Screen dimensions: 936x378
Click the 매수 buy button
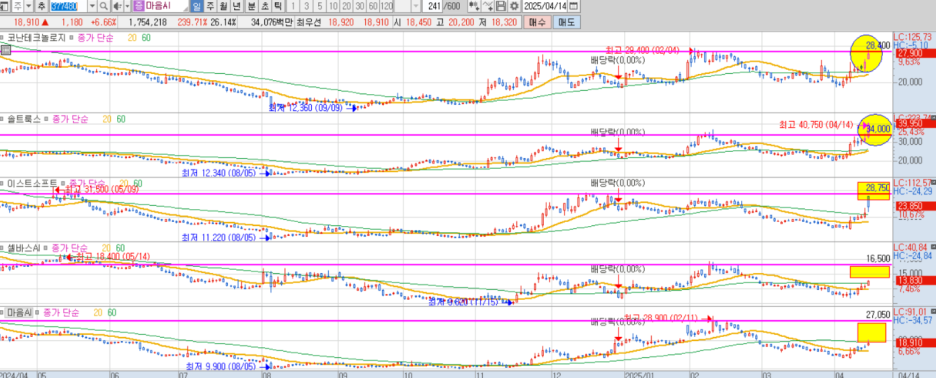click(537, 22)
